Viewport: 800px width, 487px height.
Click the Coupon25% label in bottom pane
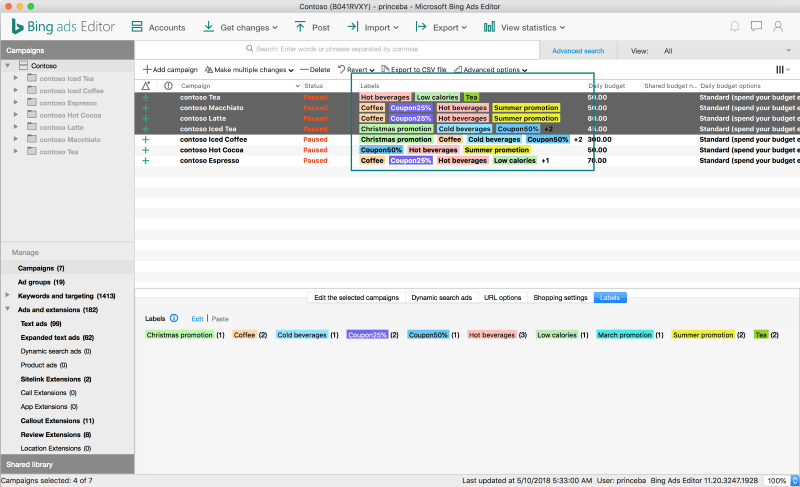[x=367, y=335]
